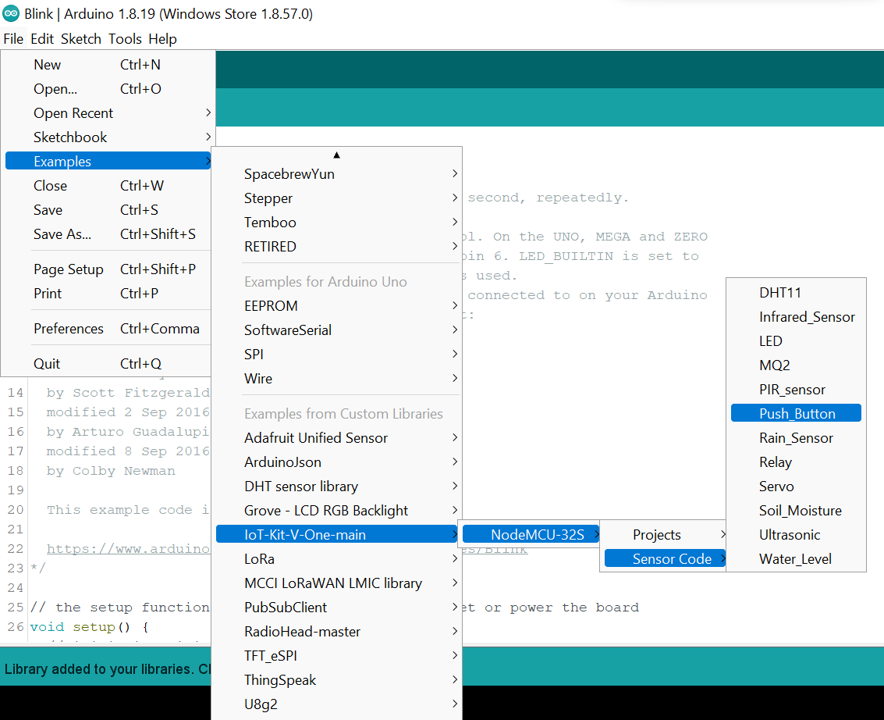
Task: Expand the RadioHead-master examples
Action: [337, 631]
